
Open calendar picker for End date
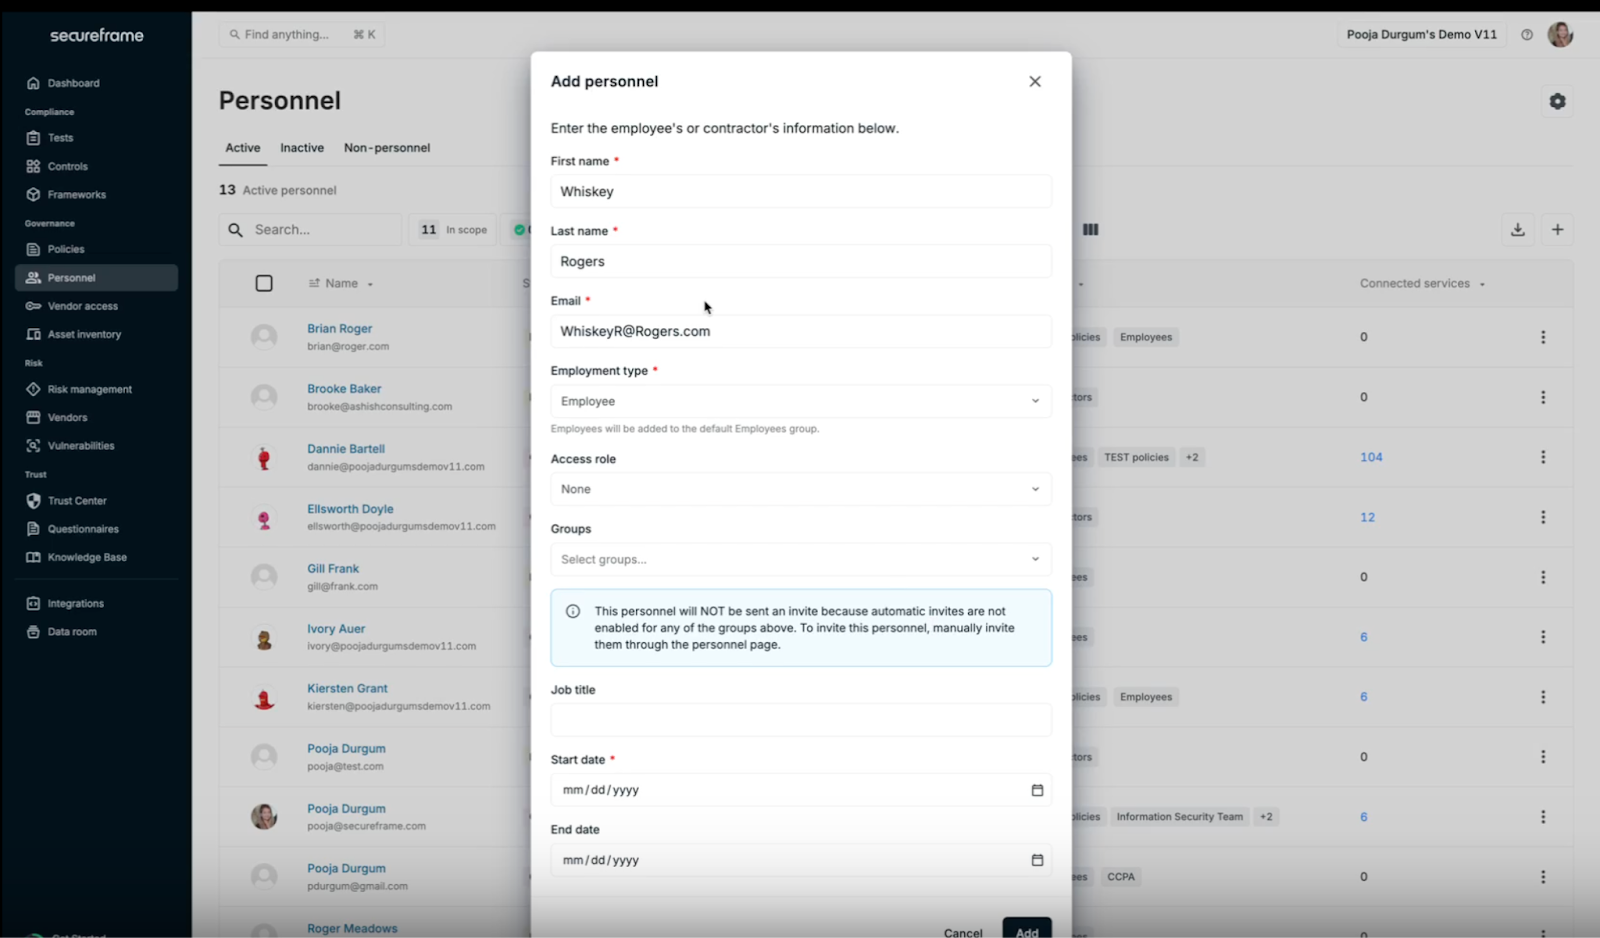[1037, 860]
